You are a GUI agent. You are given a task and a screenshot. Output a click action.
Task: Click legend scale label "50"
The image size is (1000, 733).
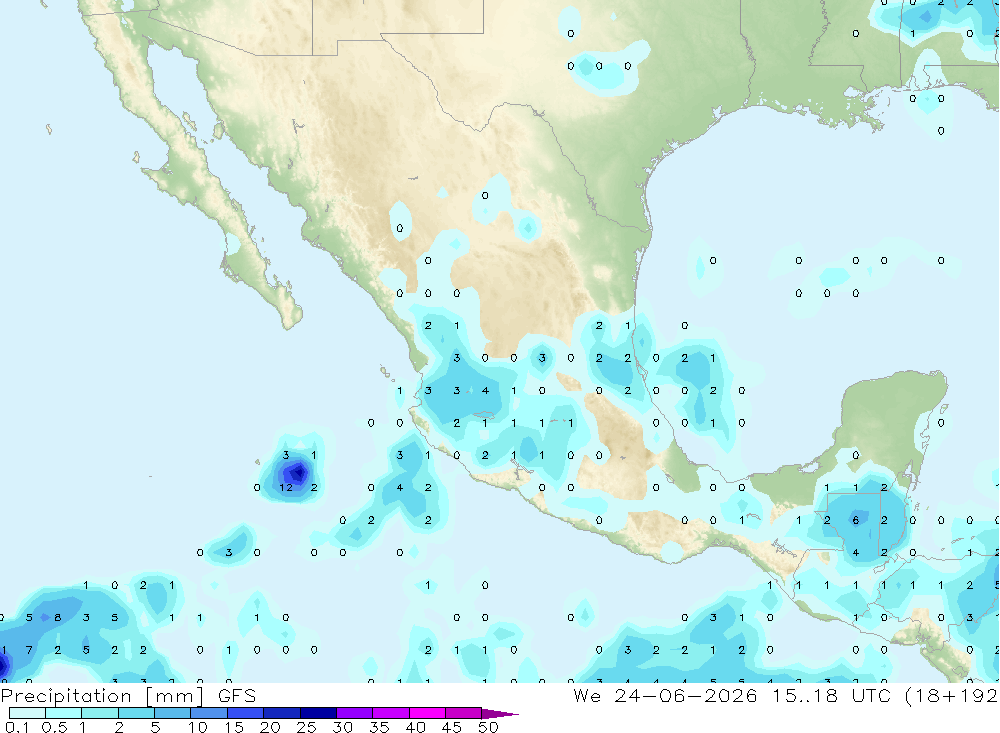[x=488, y=727]
